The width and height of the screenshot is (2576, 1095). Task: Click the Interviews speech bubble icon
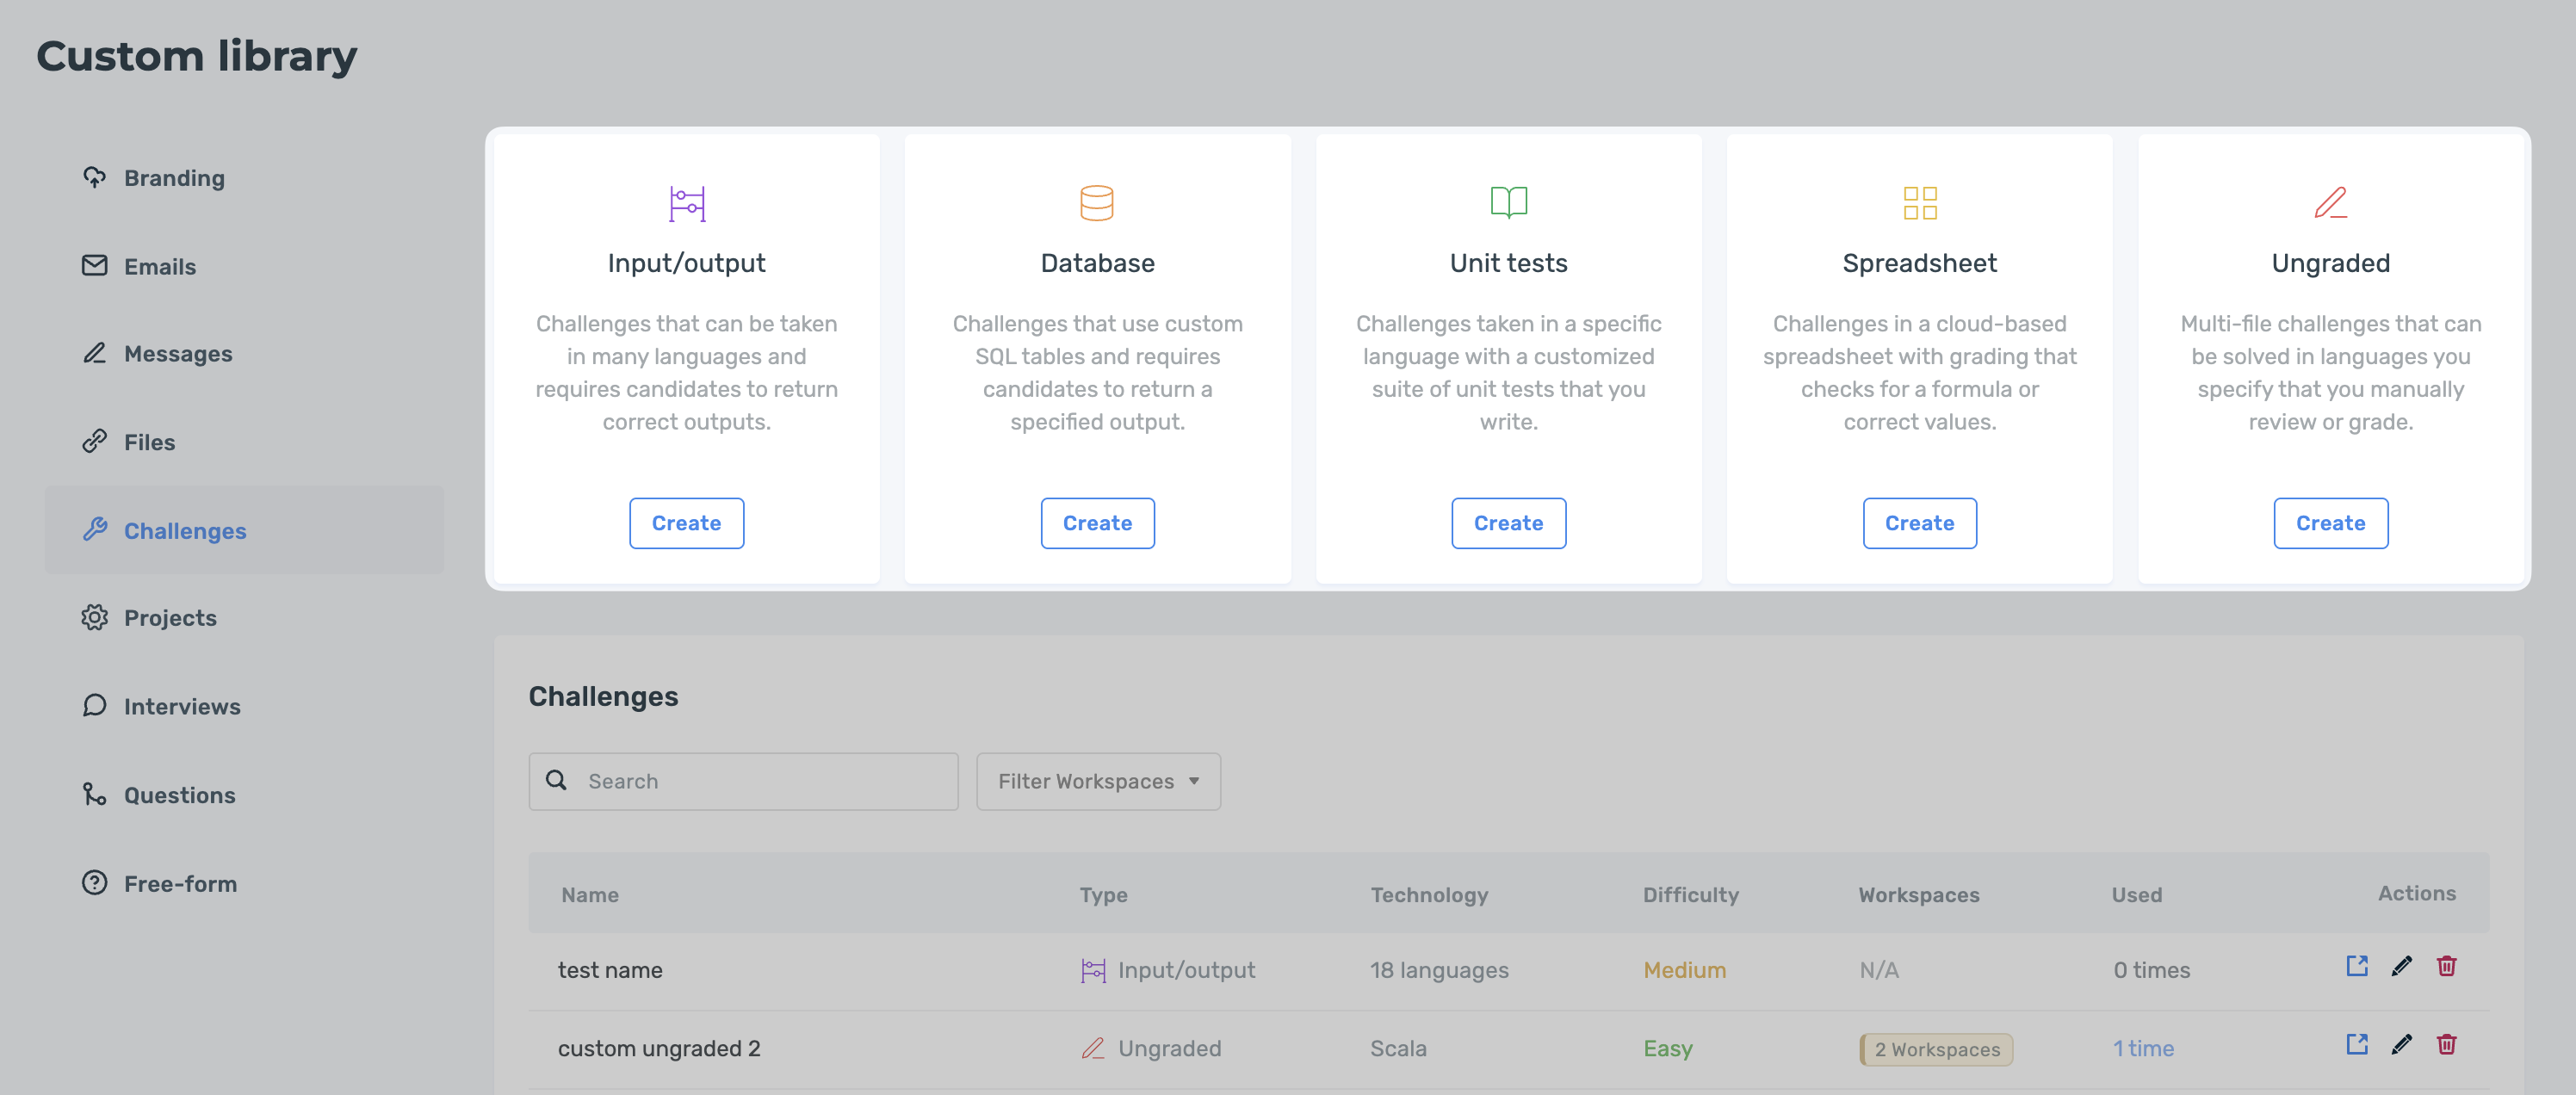[95, 706]
